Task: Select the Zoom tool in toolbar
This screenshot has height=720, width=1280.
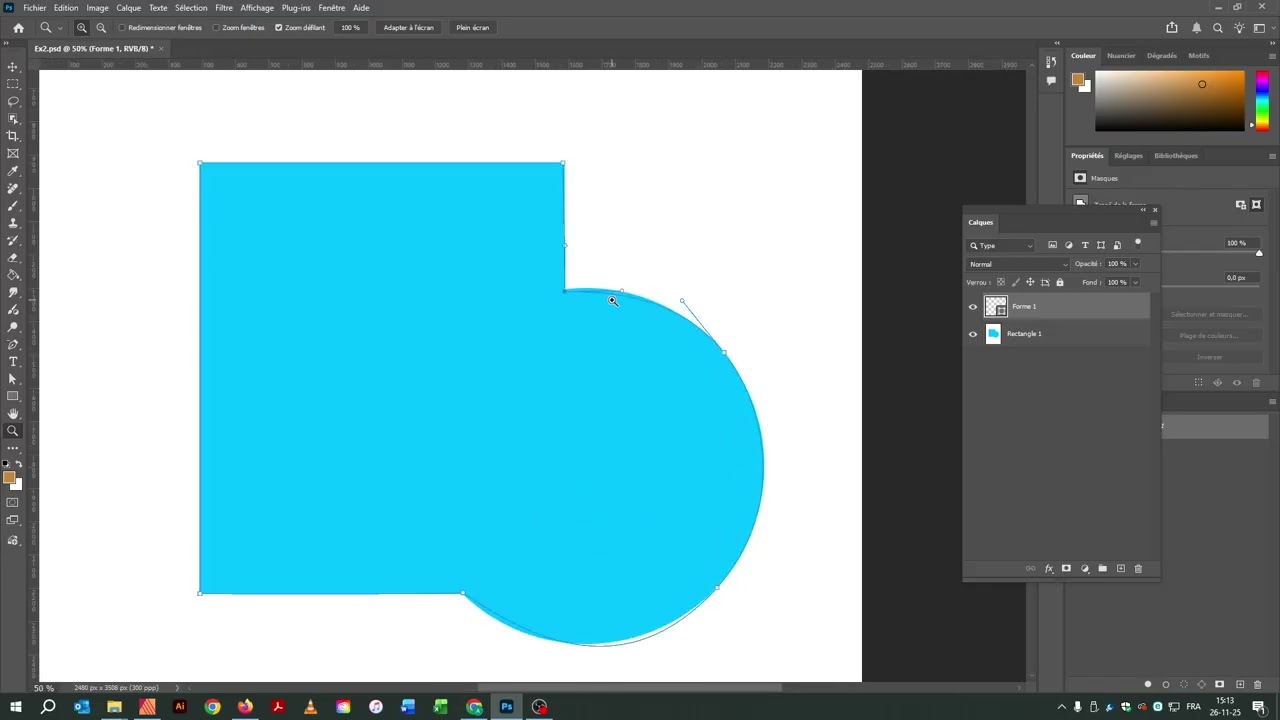Action: pos(13,431)
